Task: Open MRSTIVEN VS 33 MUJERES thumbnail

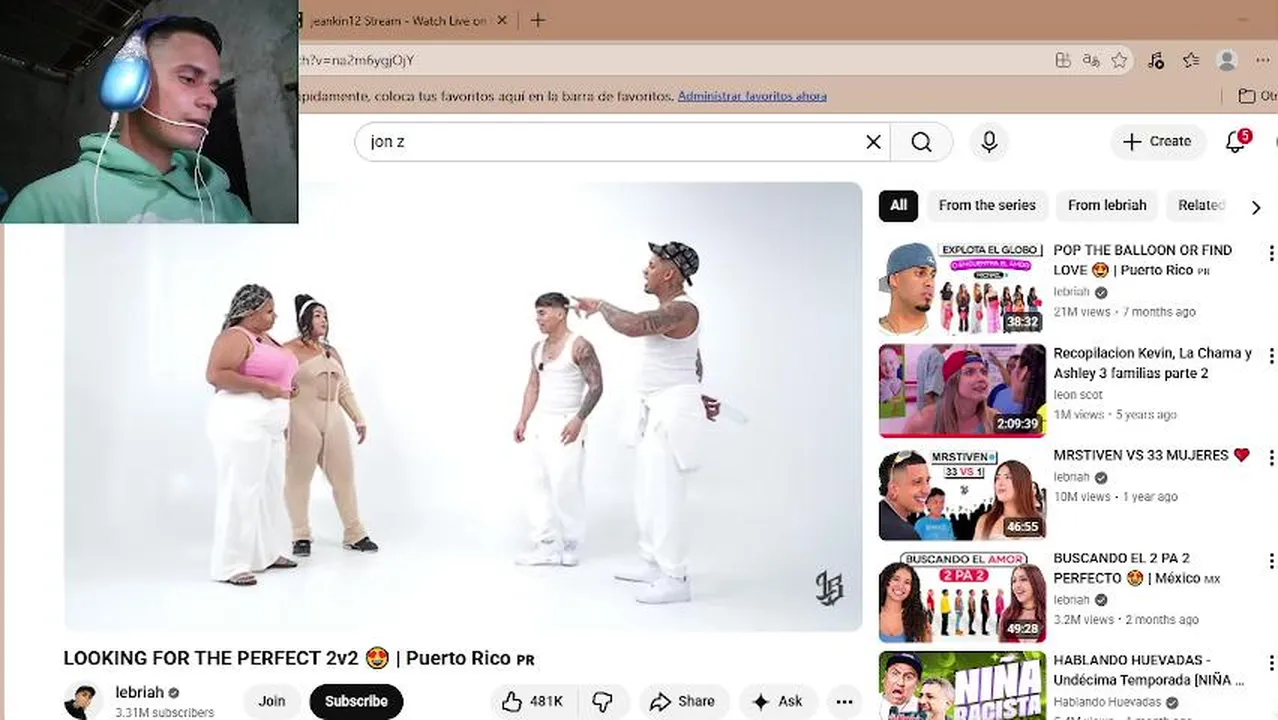Action: click(x=962, y=493)
